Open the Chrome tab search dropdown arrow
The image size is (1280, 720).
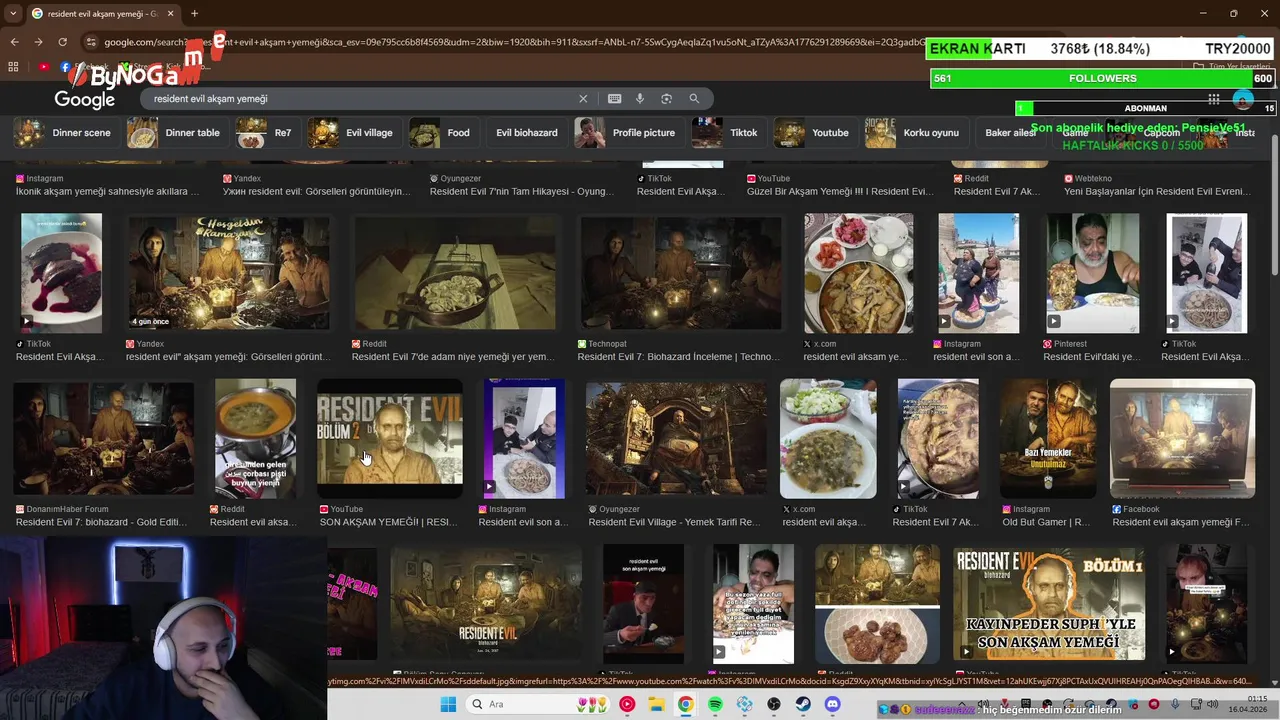click(13, 13)
